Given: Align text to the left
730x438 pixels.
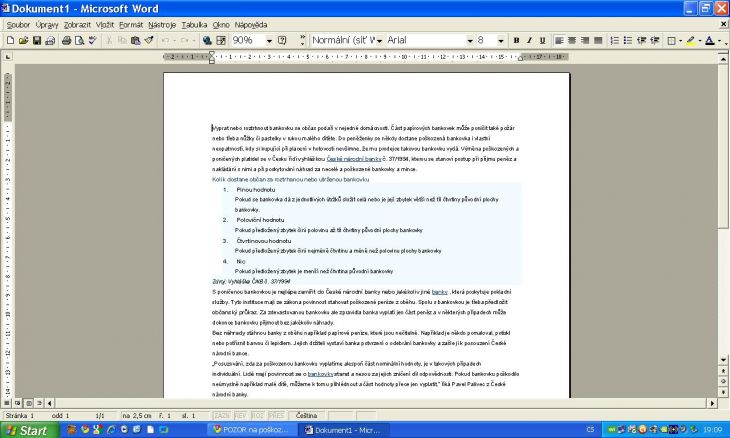Looking at the screenshot, I should (x=559, y=40).
